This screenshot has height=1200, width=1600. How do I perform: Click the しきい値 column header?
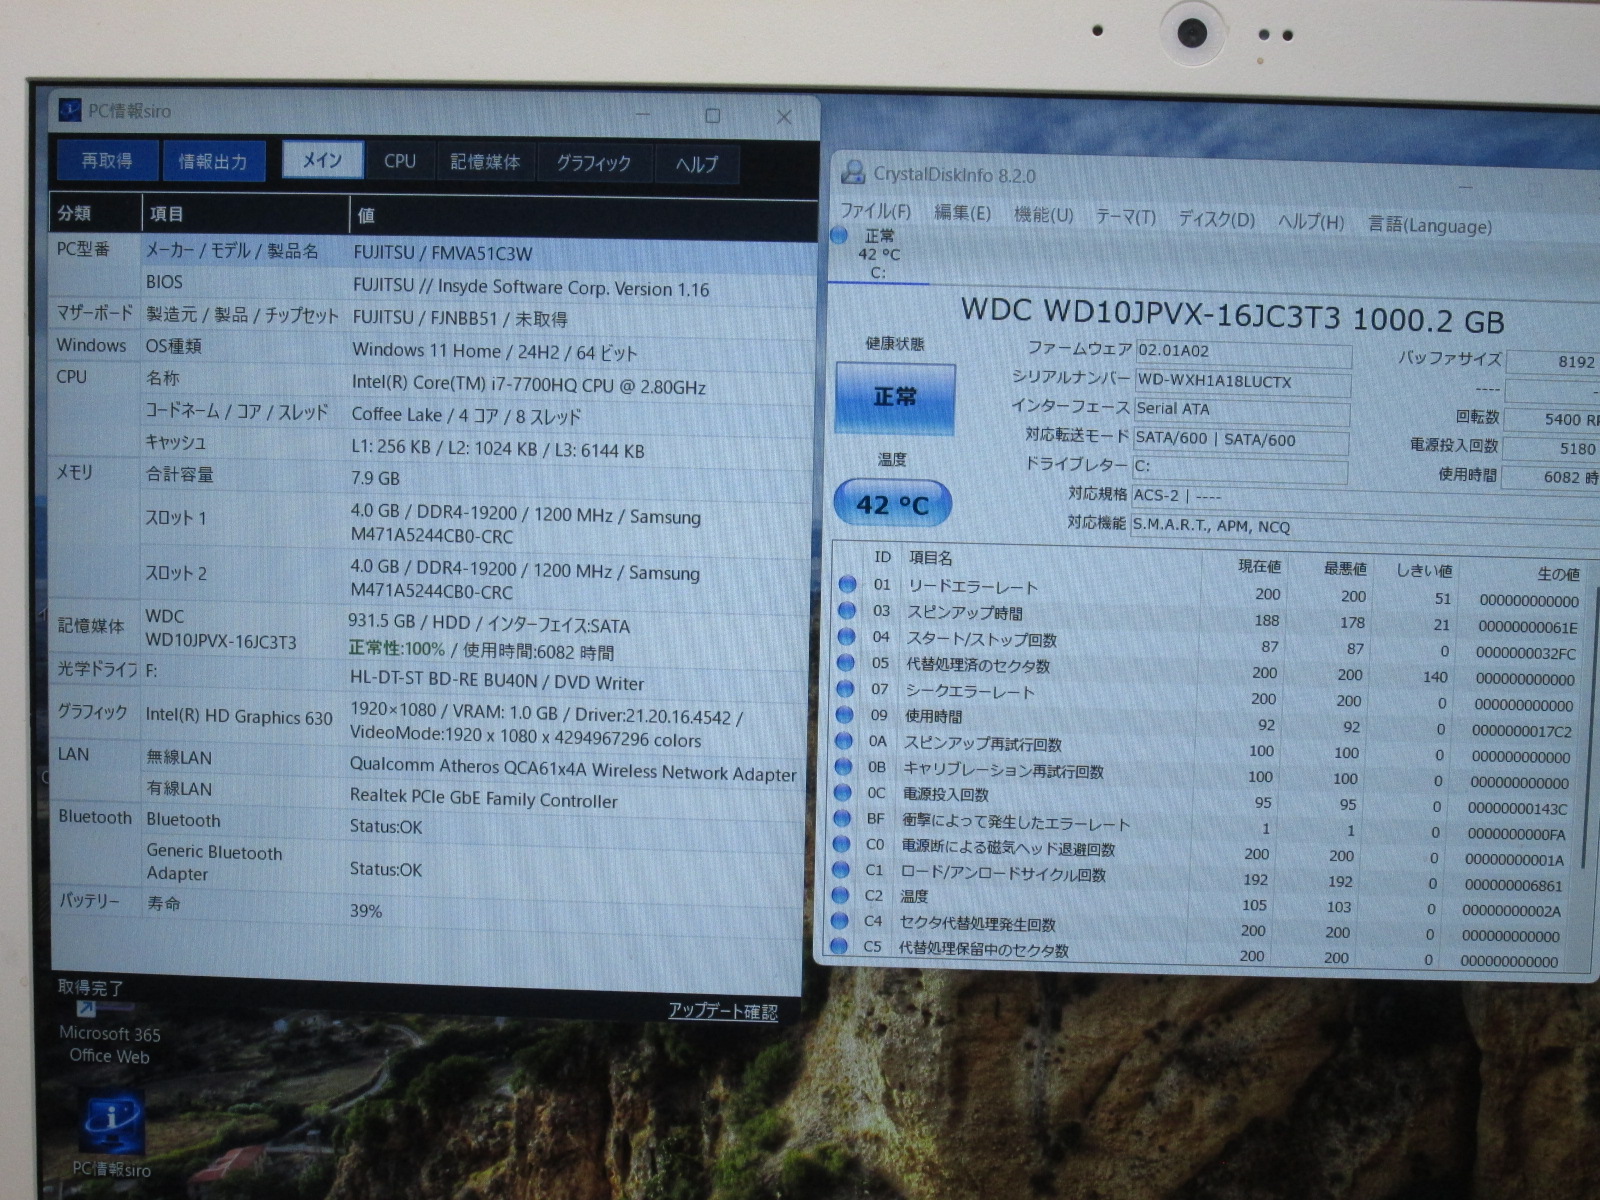[x=1424, y=571]
